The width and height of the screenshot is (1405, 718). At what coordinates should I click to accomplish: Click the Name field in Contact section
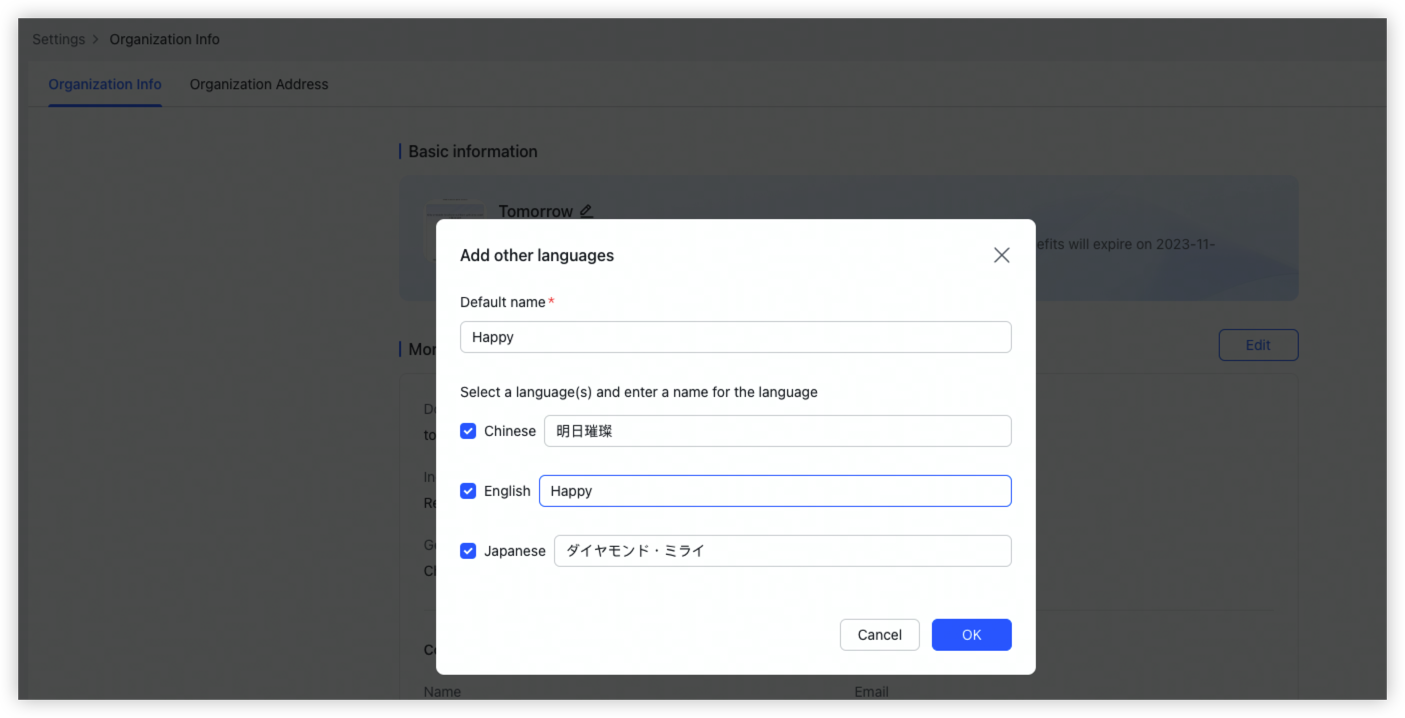[x=444, y=691]
